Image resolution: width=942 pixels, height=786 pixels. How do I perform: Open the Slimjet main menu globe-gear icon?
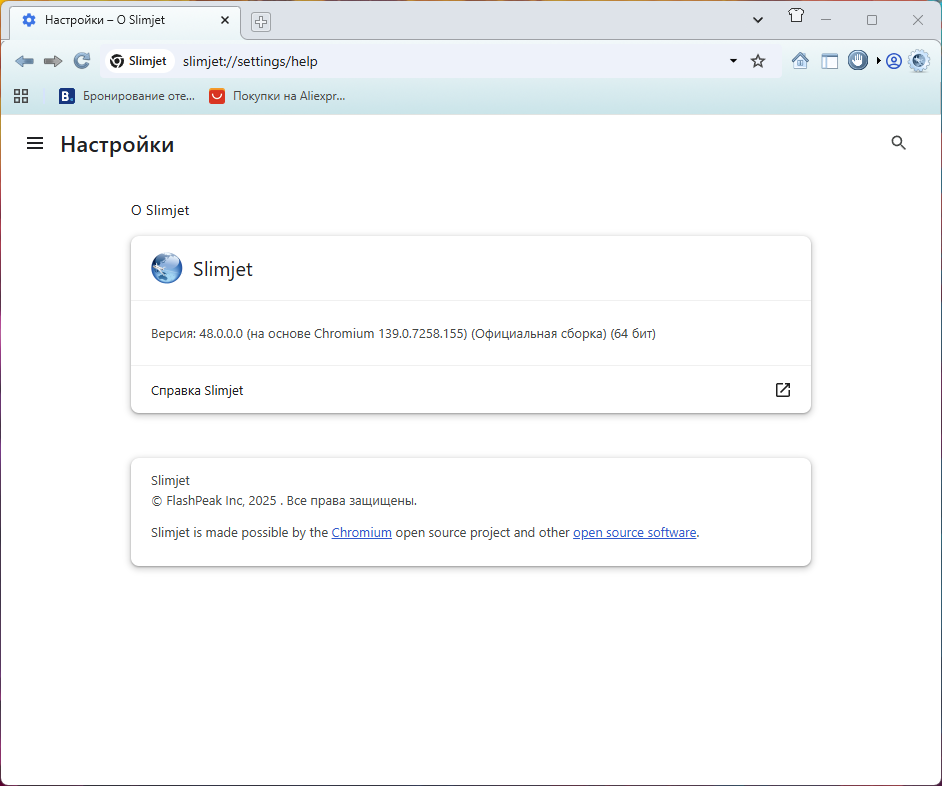coord(919,61)
